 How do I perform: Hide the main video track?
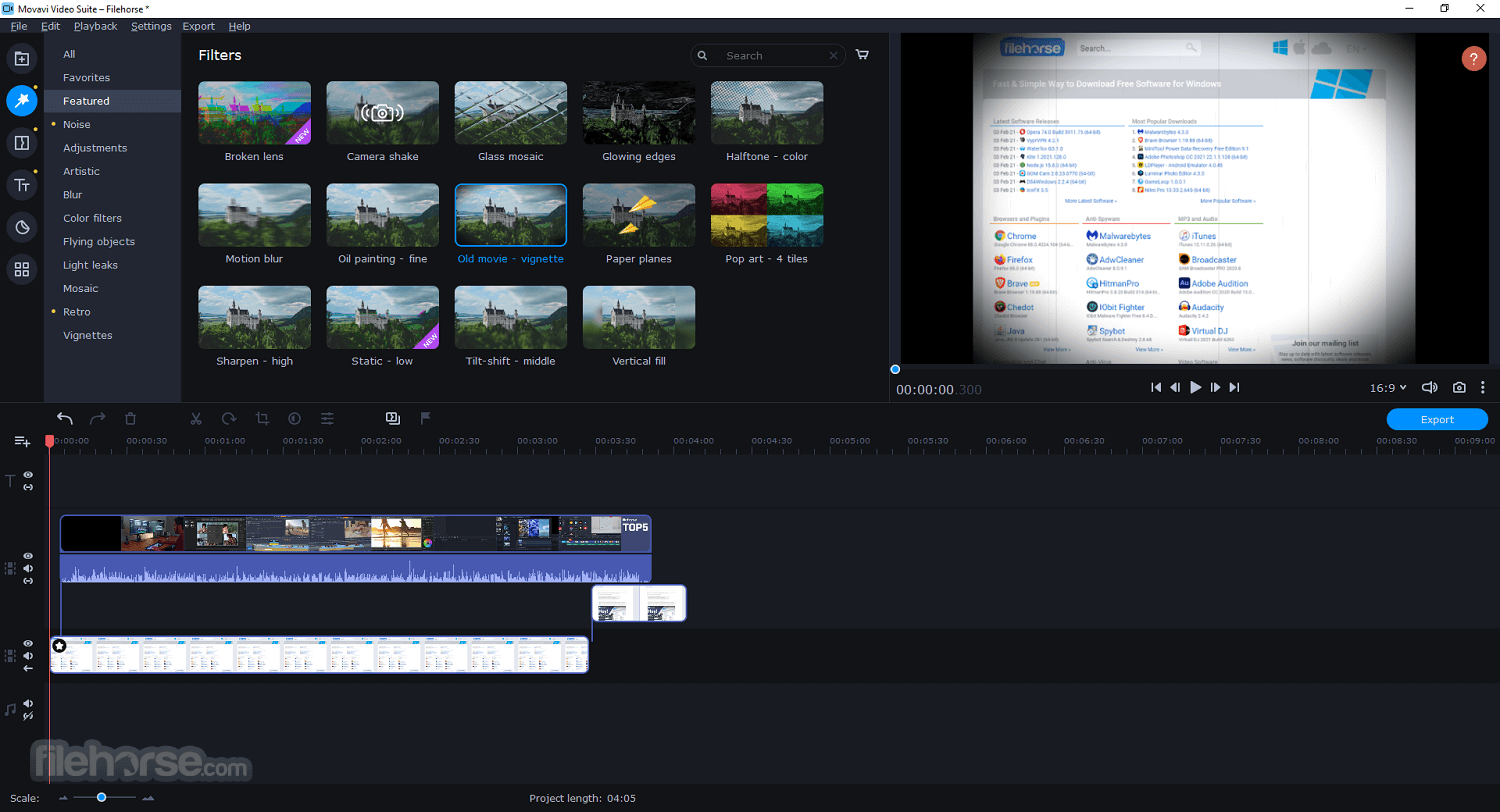[28, 644]
